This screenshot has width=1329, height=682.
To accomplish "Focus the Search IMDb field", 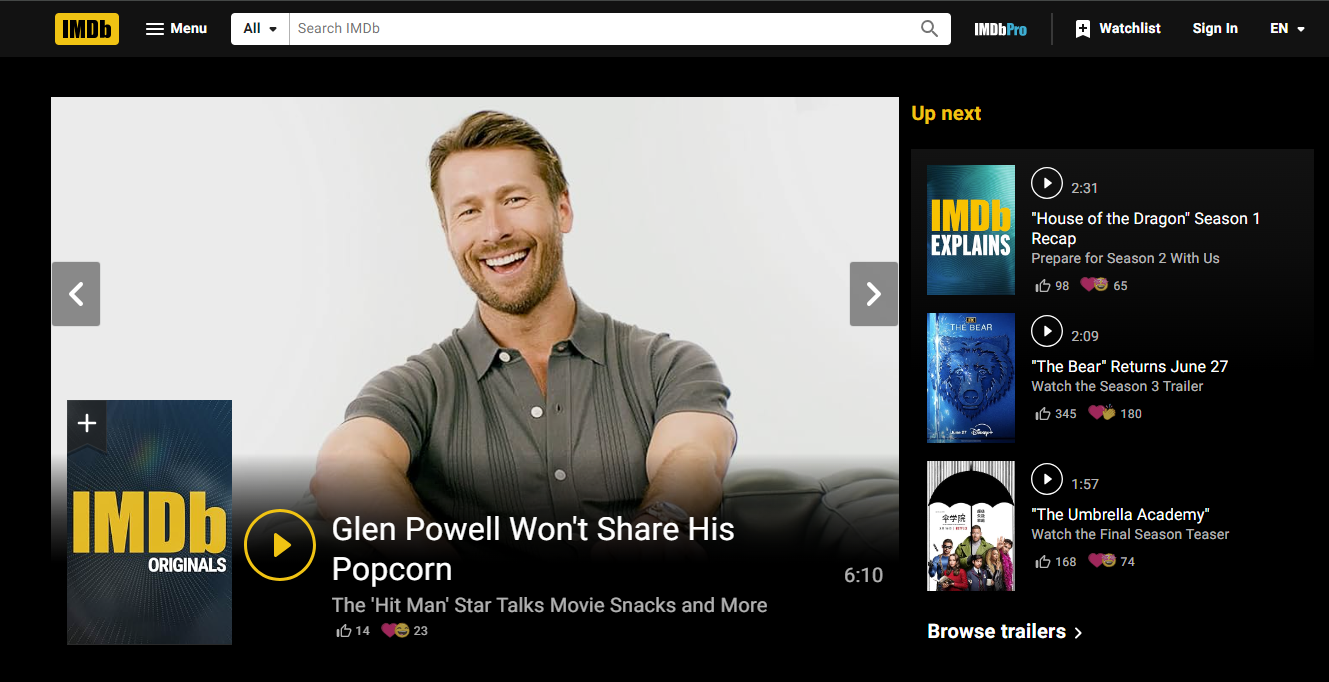I will (600, 29).
